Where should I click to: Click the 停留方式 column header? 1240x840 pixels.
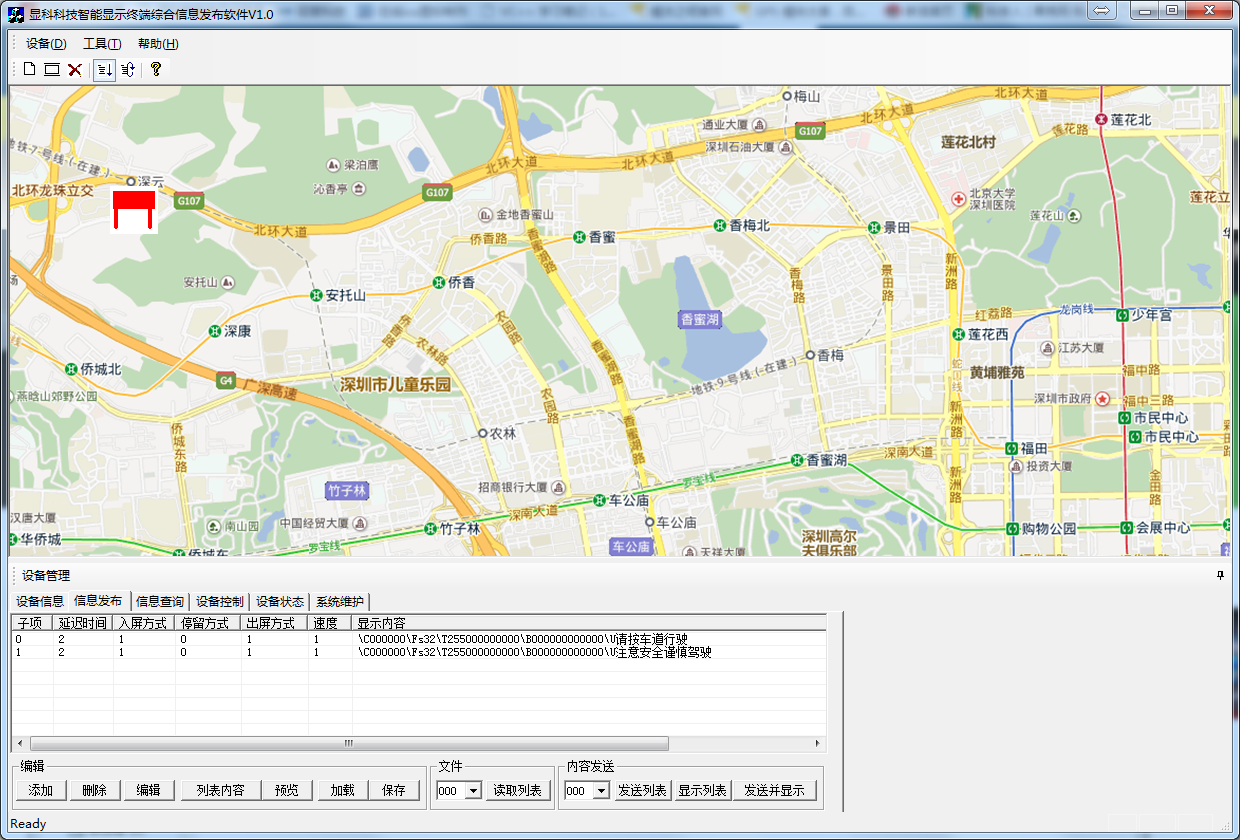[x=207, y=622]
